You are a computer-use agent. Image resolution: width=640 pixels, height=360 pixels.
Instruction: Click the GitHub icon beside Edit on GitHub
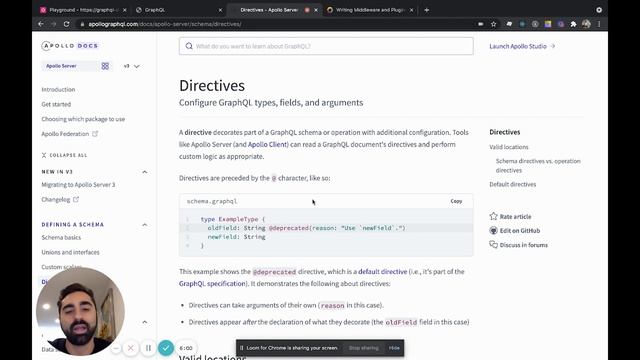pos(493,231)
